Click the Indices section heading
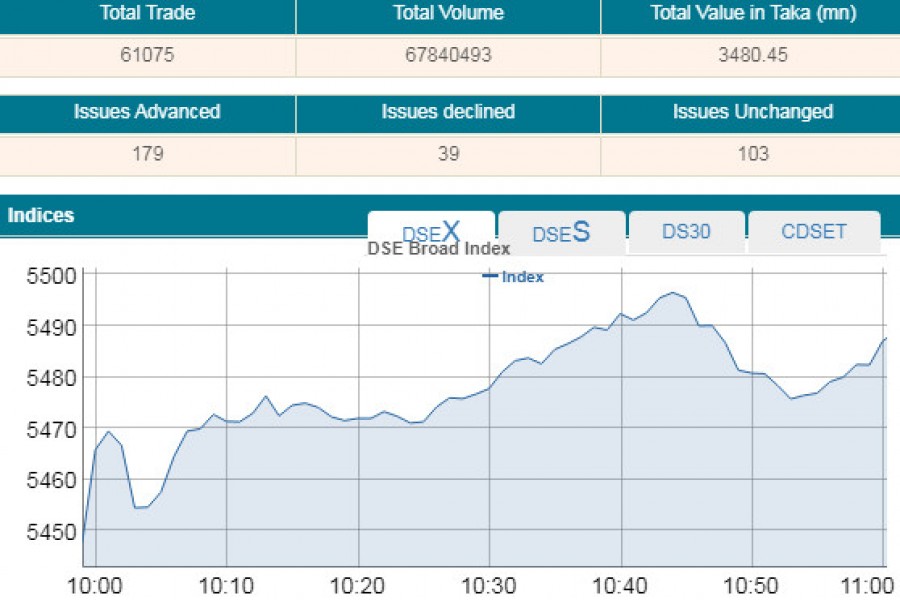The height and width of the screenshot is (600, 900). click(41, 216)
